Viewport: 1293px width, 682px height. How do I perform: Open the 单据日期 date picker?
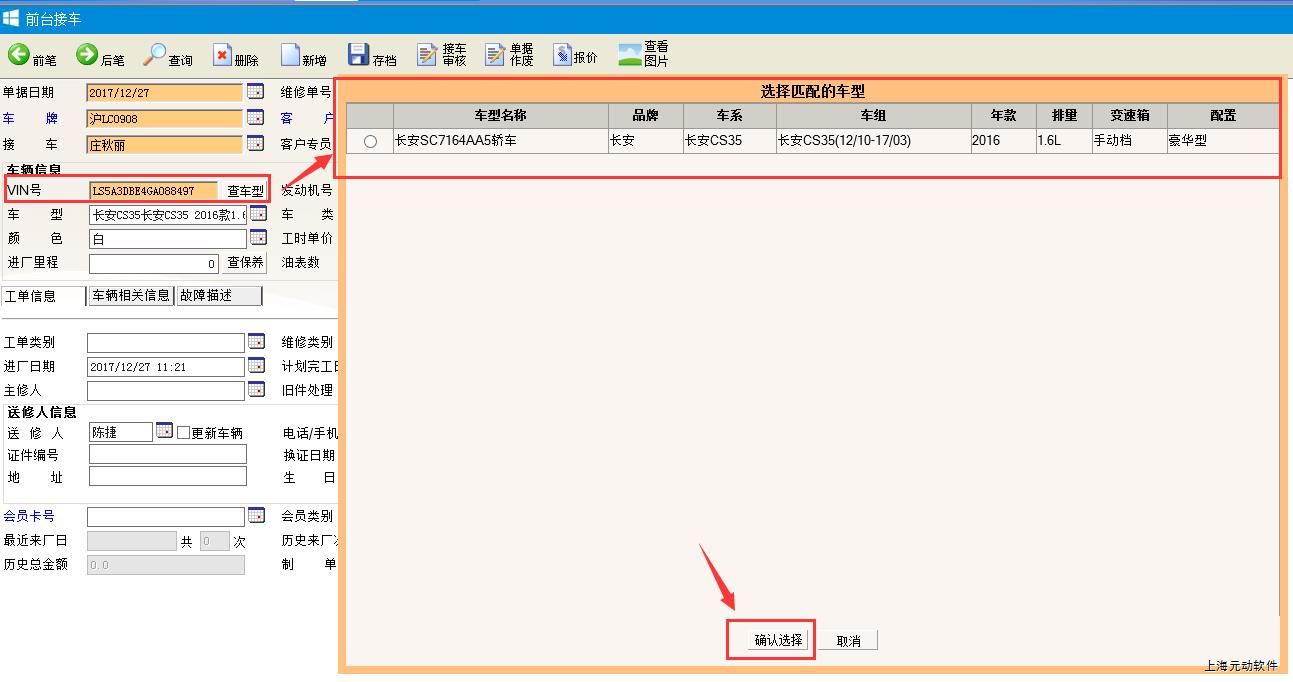[x=256, y=92]
